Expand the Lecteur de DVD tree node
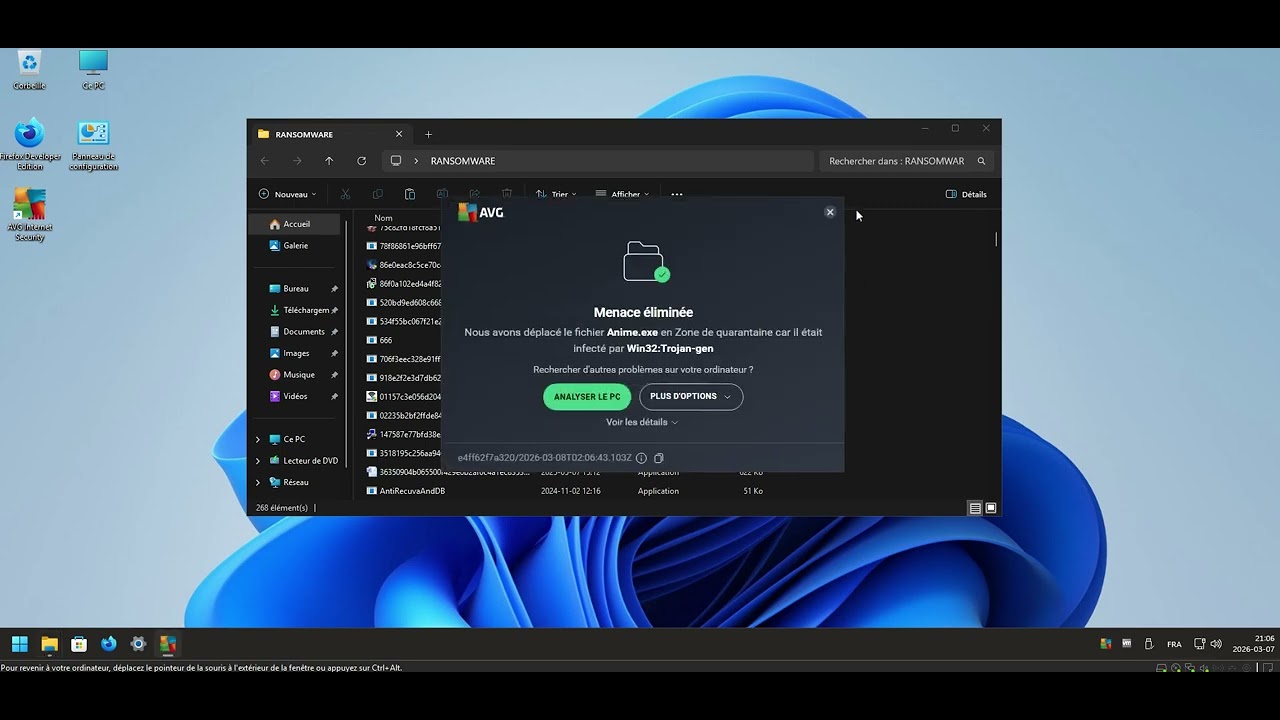The width and height of the screenshot is (1280, 720). click(x=258, y=461)
